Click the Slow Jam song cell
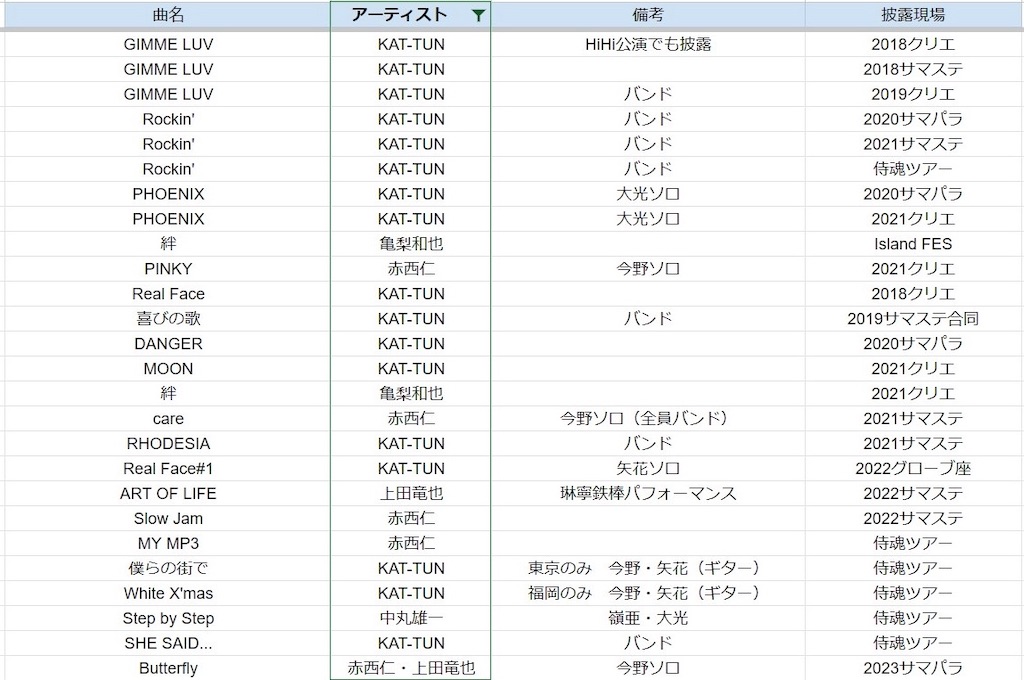Screen dimensions: 1024x680 (168, 519)
